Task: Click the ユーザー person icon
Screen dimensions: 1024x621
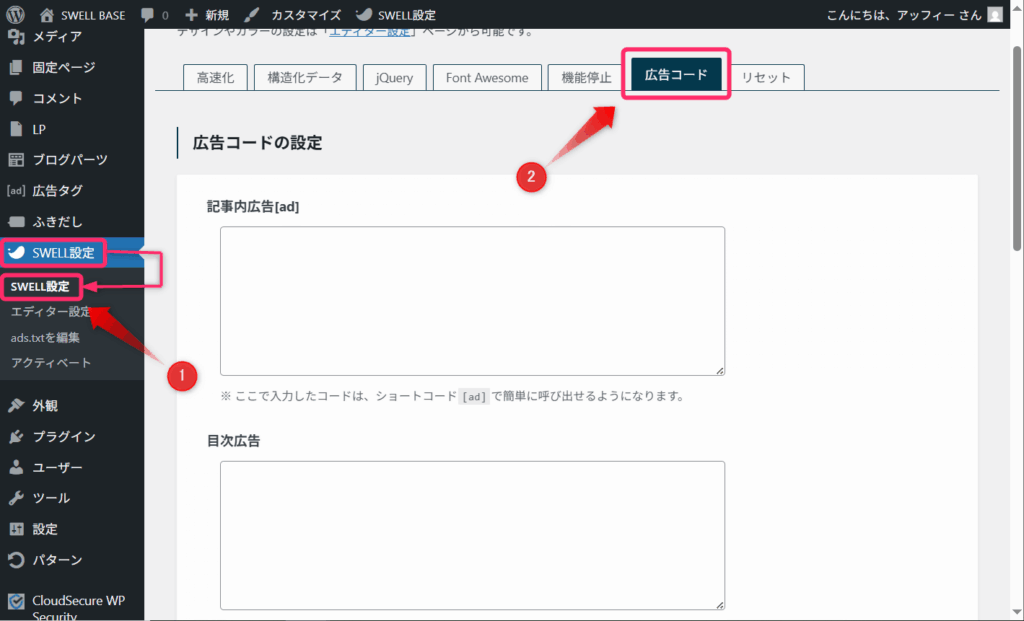Action: pos(16,467)
